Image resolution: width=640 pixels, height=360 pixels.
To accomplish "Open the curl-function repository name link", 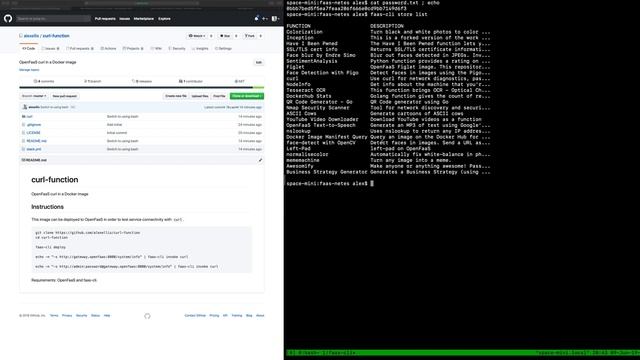I will tap(56, 36).
